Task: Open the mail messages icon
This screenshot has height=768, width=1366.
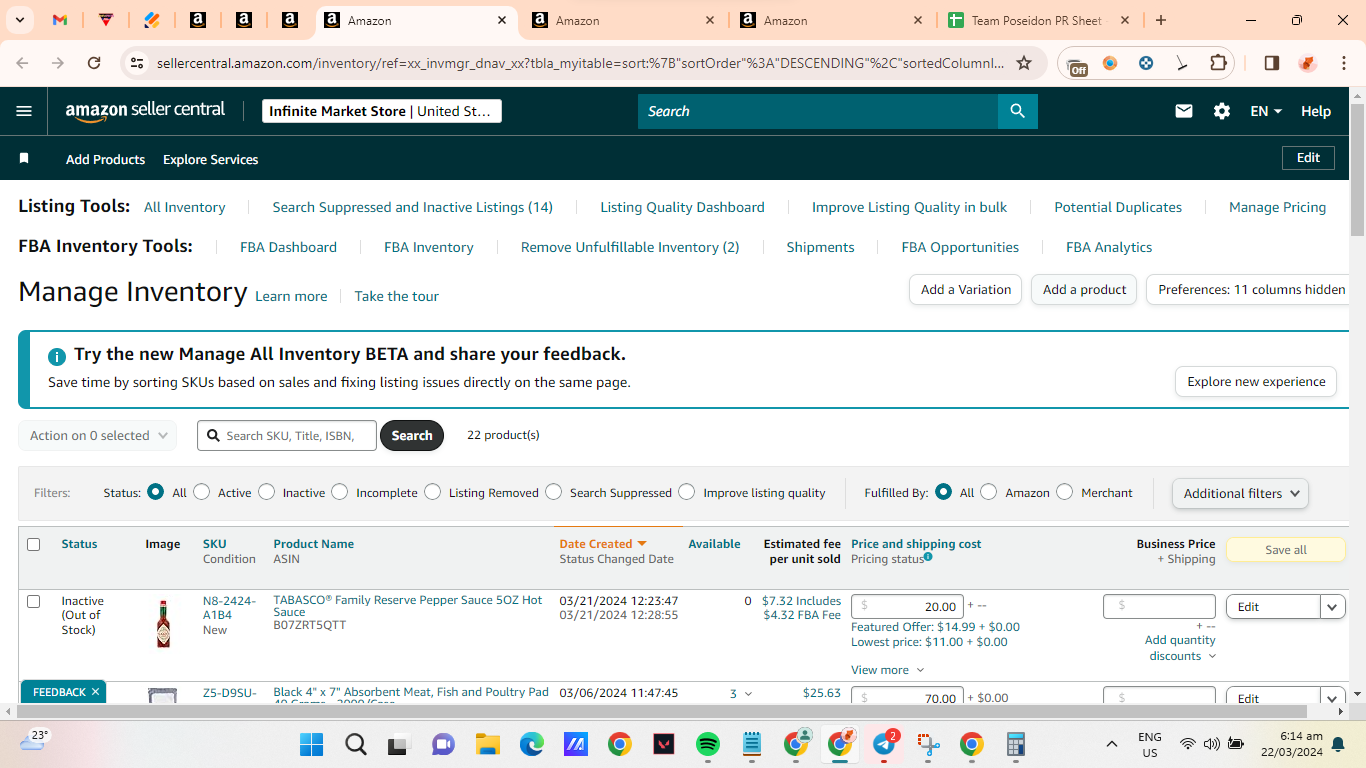Action: pos(1184,111)
